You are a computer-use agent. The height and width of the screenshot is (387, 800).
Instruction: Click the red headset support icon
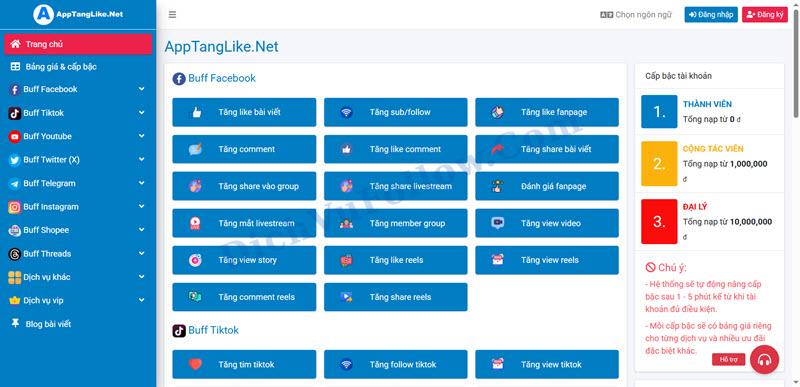764,359
